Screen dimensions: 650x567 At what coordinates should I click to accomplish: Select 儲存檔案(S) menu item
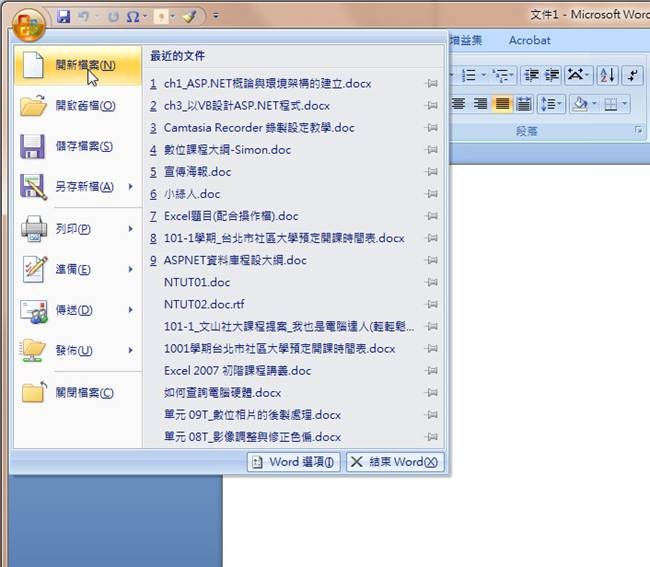coord(78,146)
